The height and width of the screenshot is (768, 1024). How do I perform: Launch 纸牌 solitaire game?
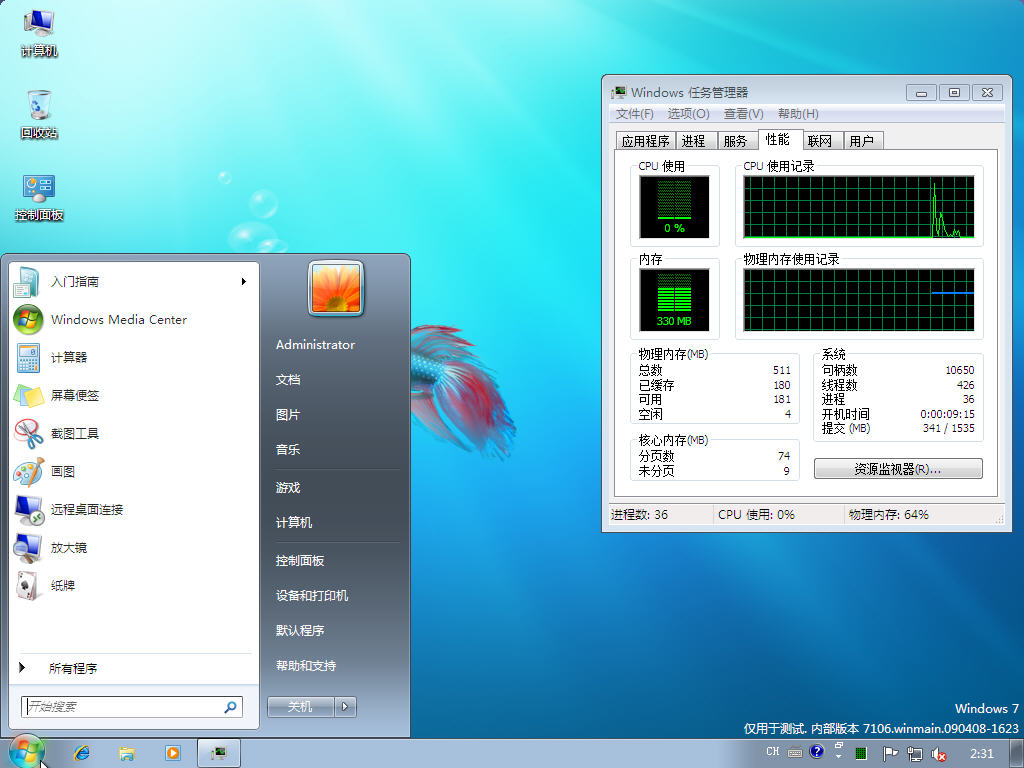coord(133,585)
